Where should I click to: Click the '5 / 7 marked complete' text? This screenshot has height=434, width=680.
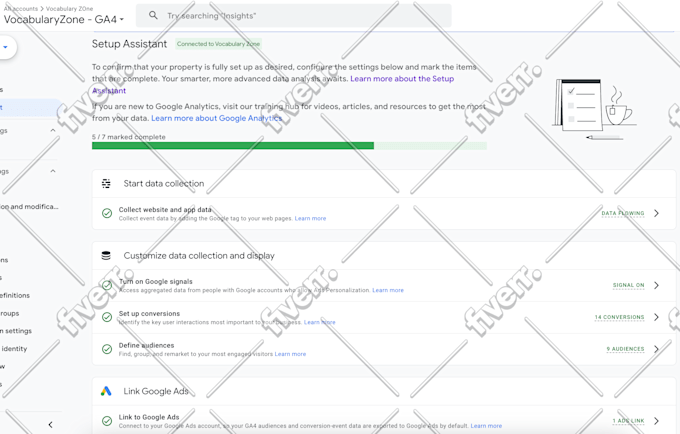pos(129,137)
